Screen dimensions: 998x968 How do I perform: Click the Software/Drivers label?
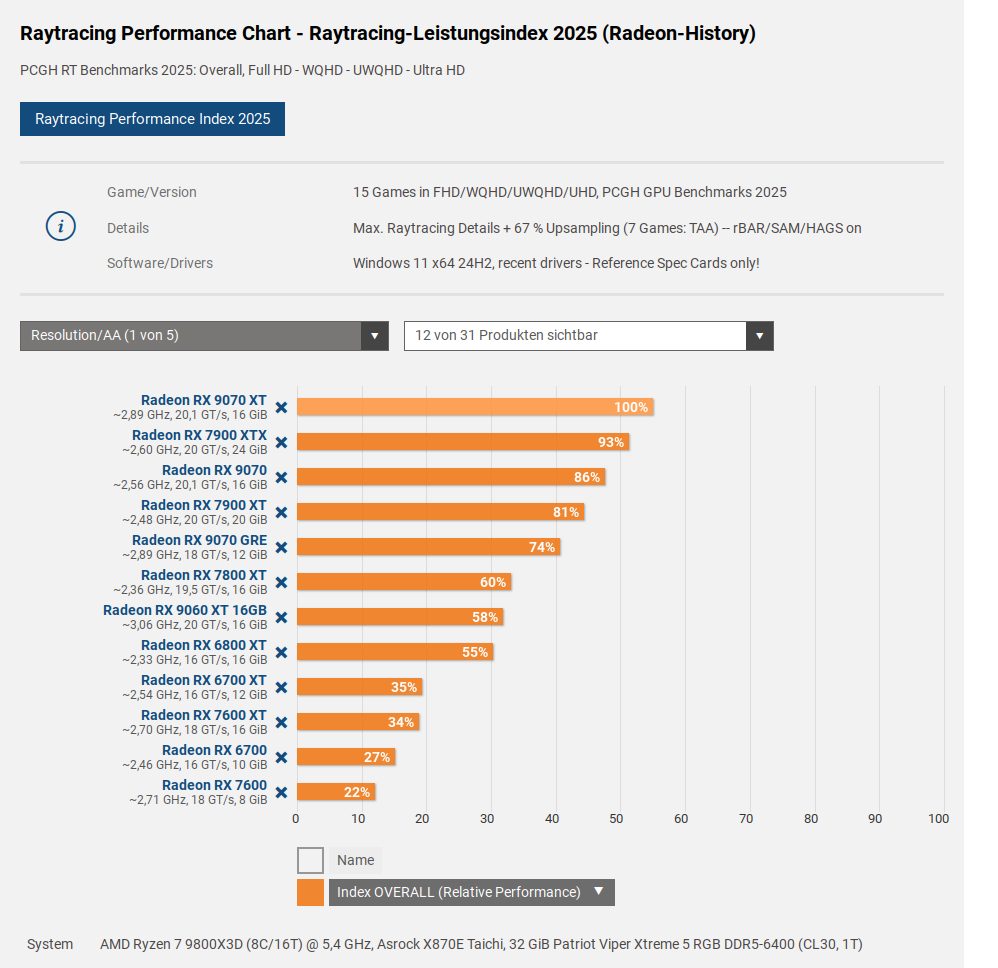coord(160,263)
